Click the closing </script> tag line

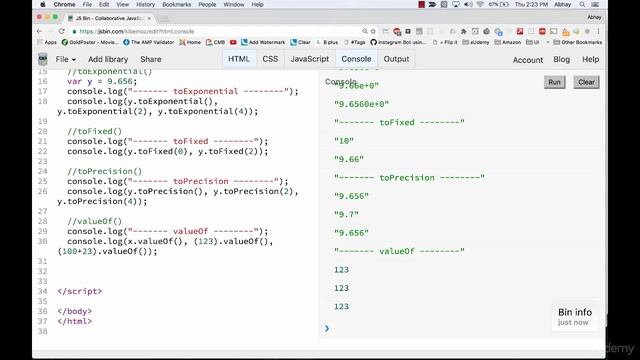(80, 291)
